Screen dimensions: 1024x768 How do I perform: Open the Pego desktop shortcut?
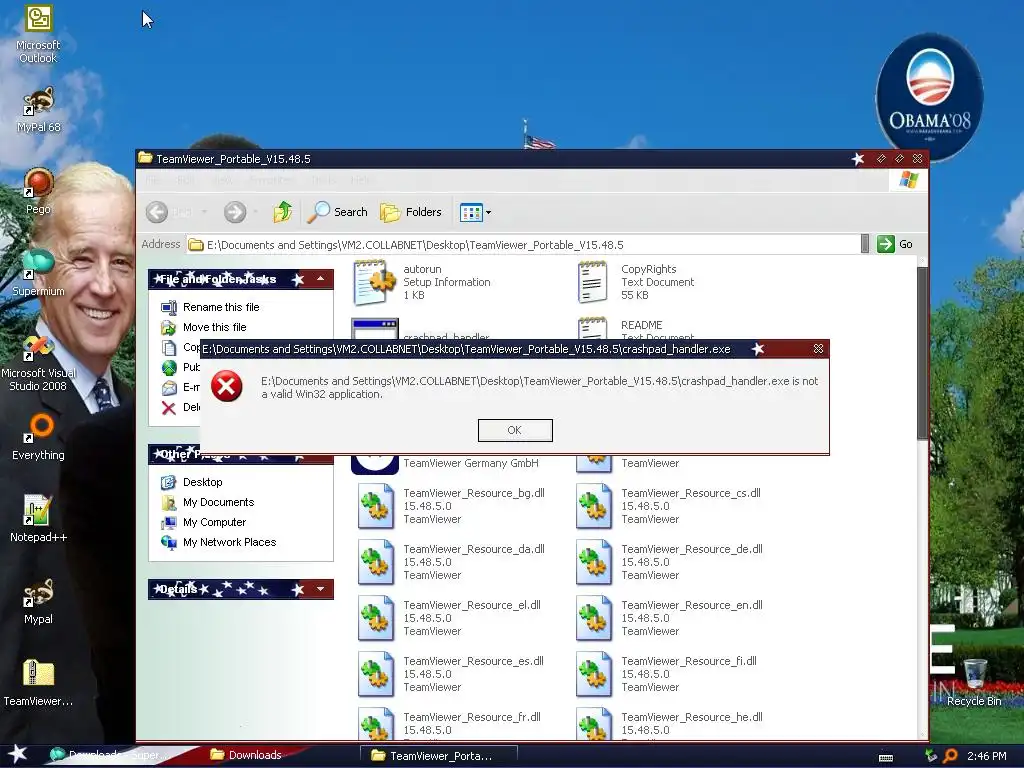38,191
